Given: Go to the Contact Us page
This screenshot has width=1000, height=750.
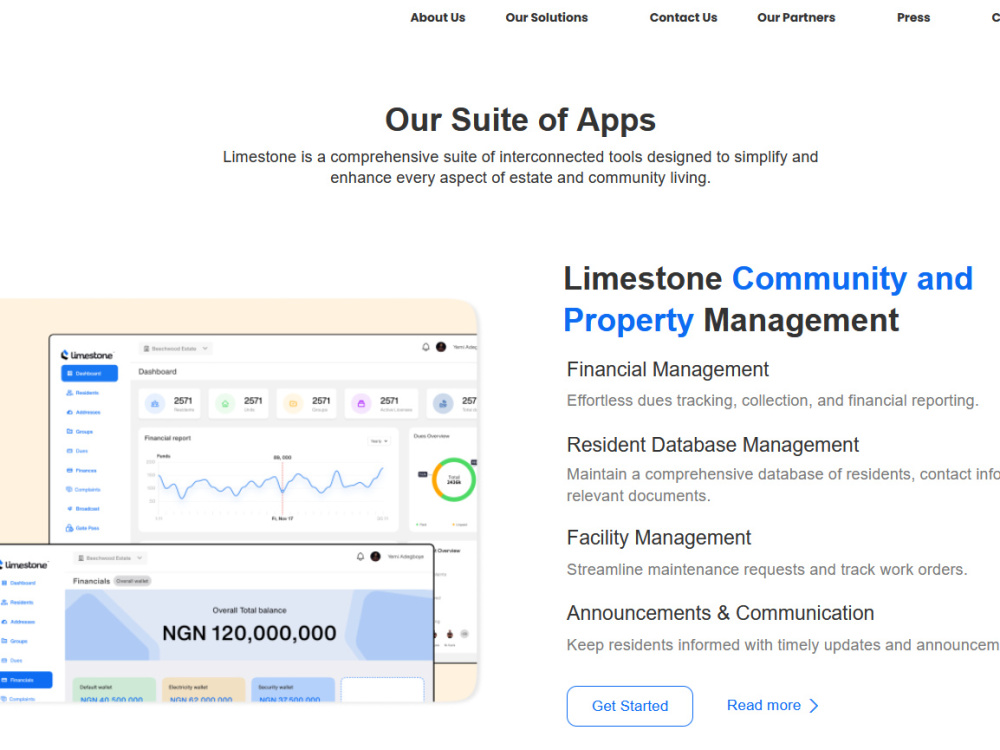Looking at the screenshot, I should click(x=683, y=18).
